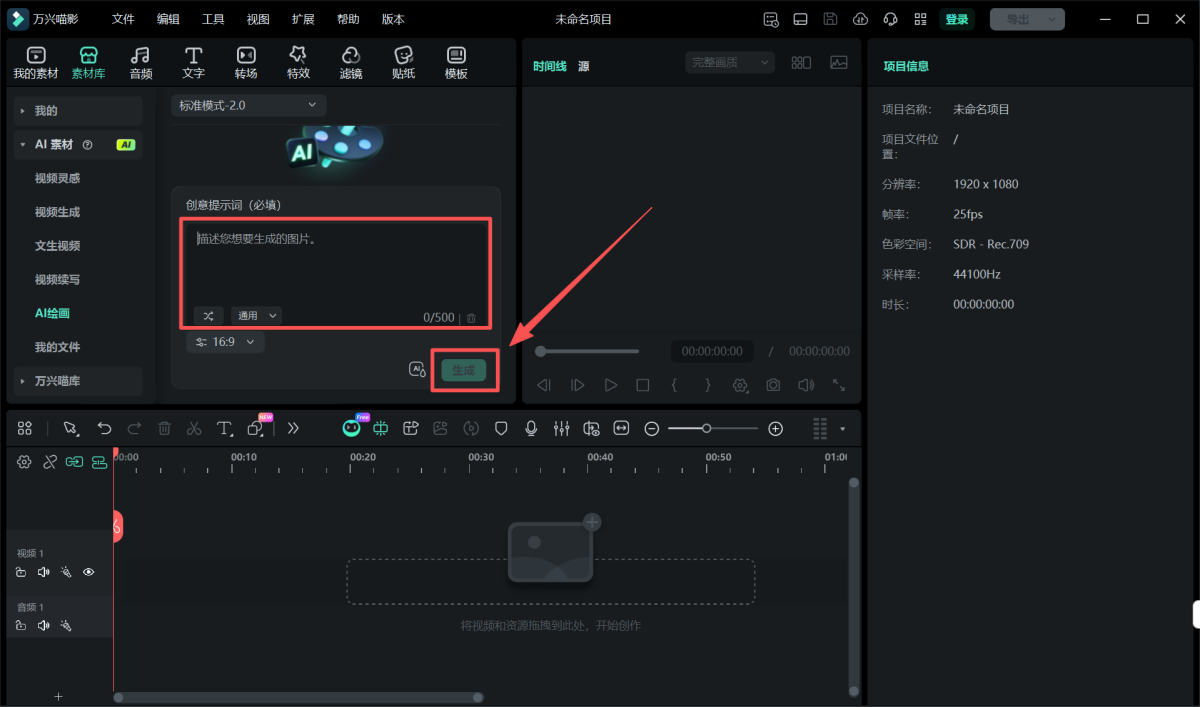Open the 标准模式-2.0 mode dropdown
1200x707 pixels.
(248, 105)
